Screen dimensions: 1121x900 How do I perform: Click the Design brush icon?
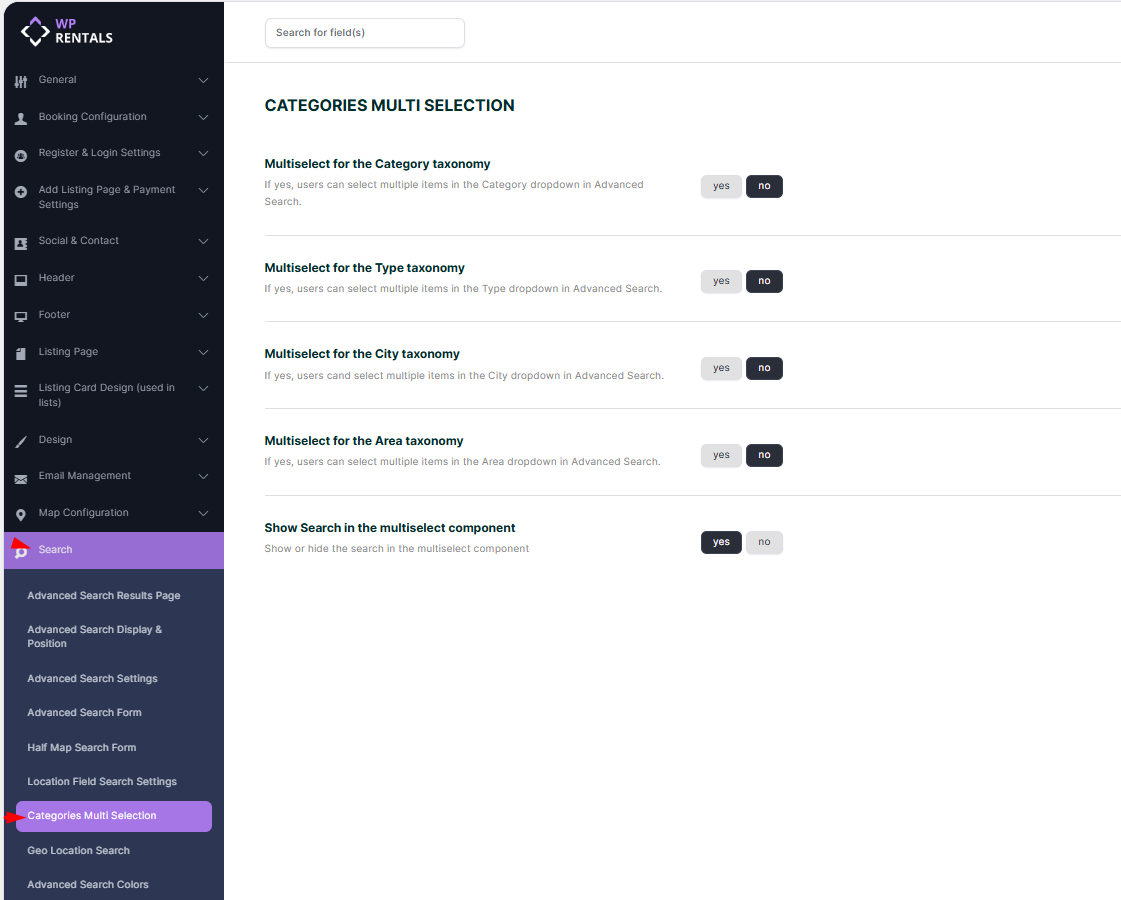point(21,441)
